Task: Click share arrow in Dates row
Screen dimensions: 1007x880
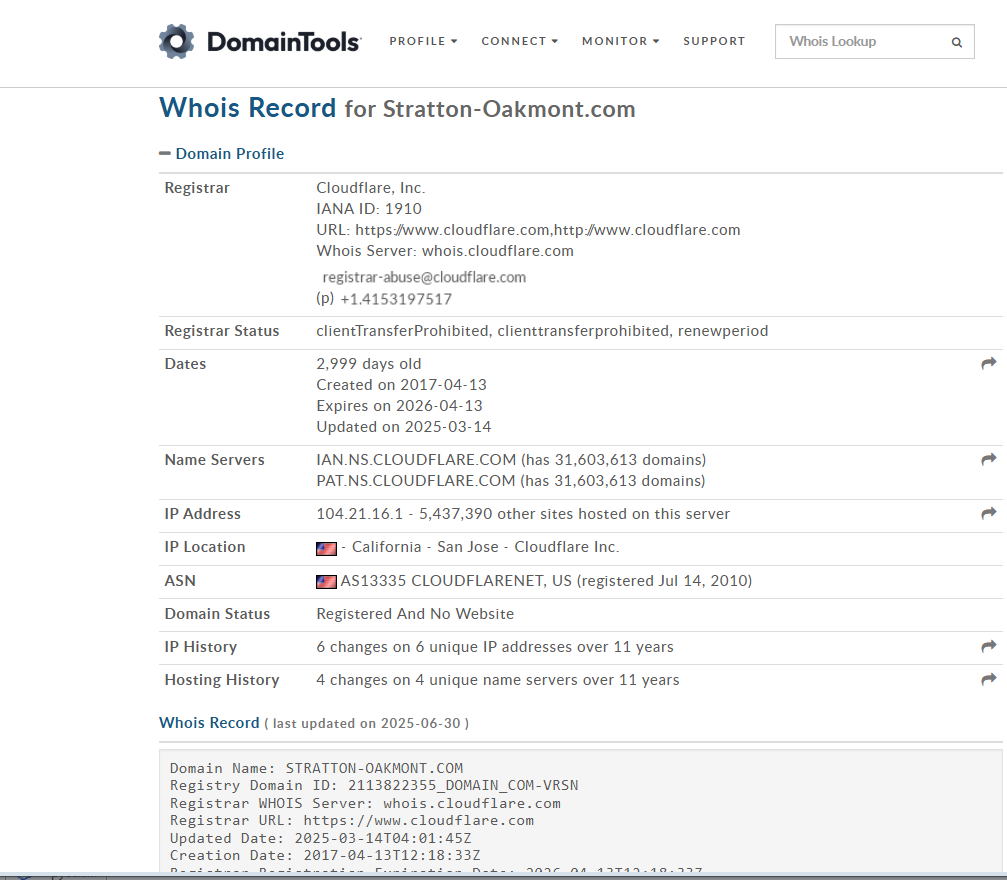Action: 988,364
